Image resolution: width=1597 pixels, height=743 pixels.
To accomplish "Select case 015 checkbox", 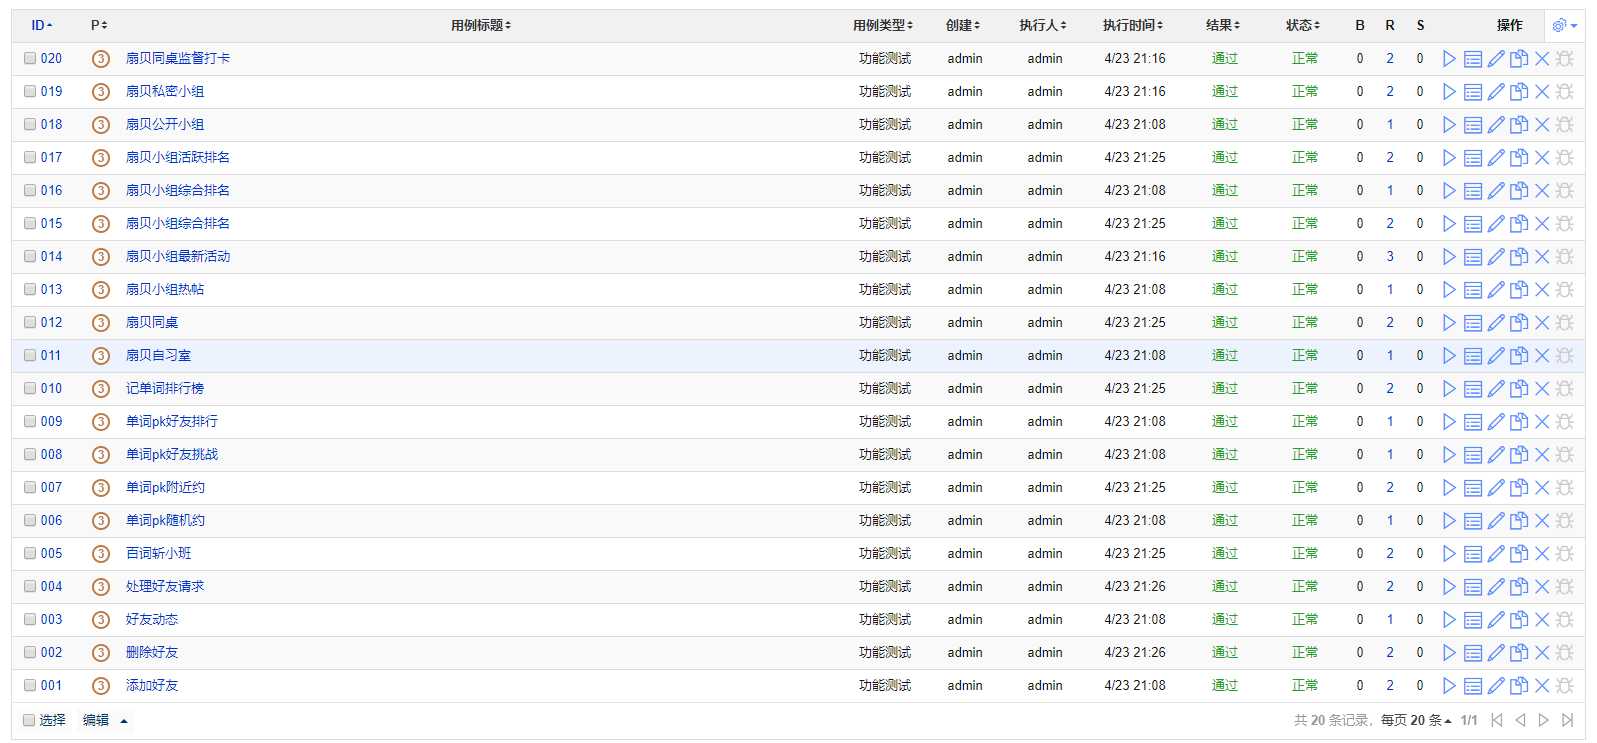I will 30,223.
